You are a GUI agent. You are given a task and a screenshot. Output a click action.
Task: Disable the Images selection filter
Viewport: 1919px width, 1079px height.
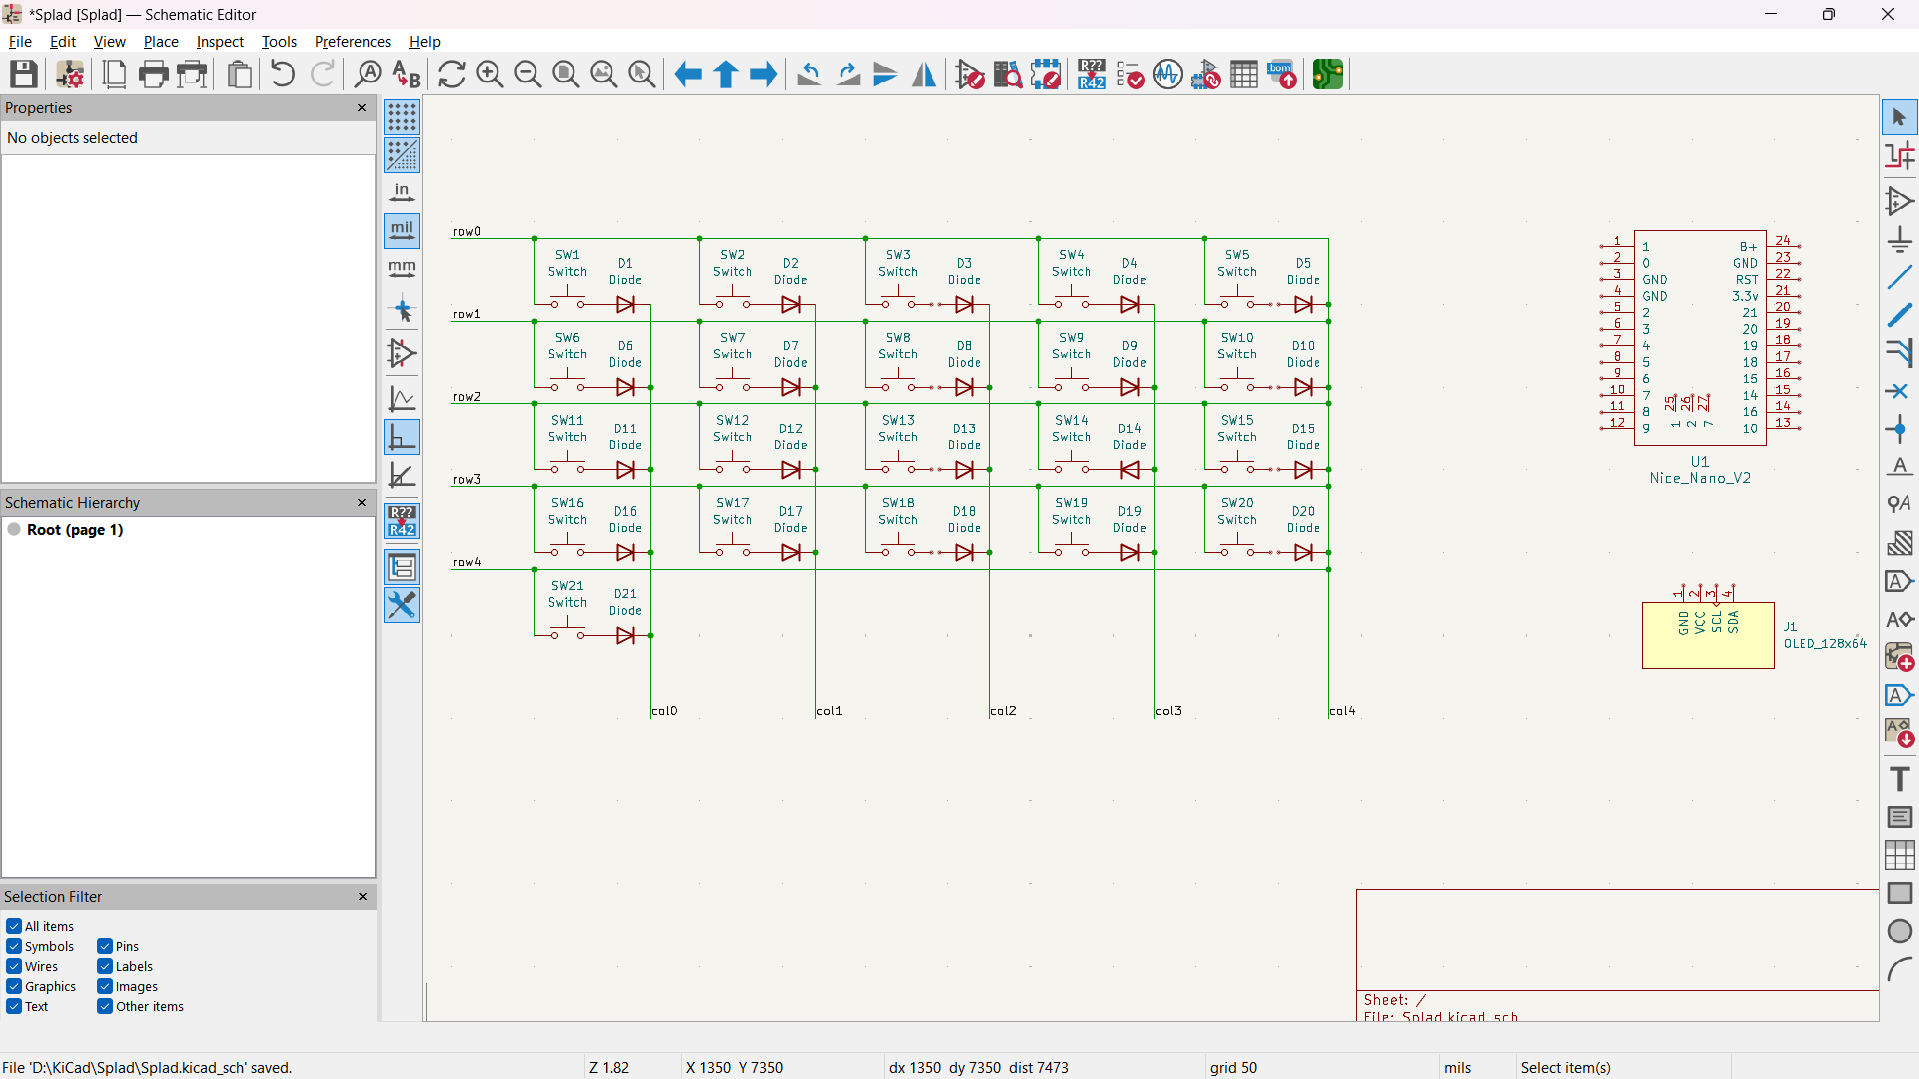pos(104,986)
